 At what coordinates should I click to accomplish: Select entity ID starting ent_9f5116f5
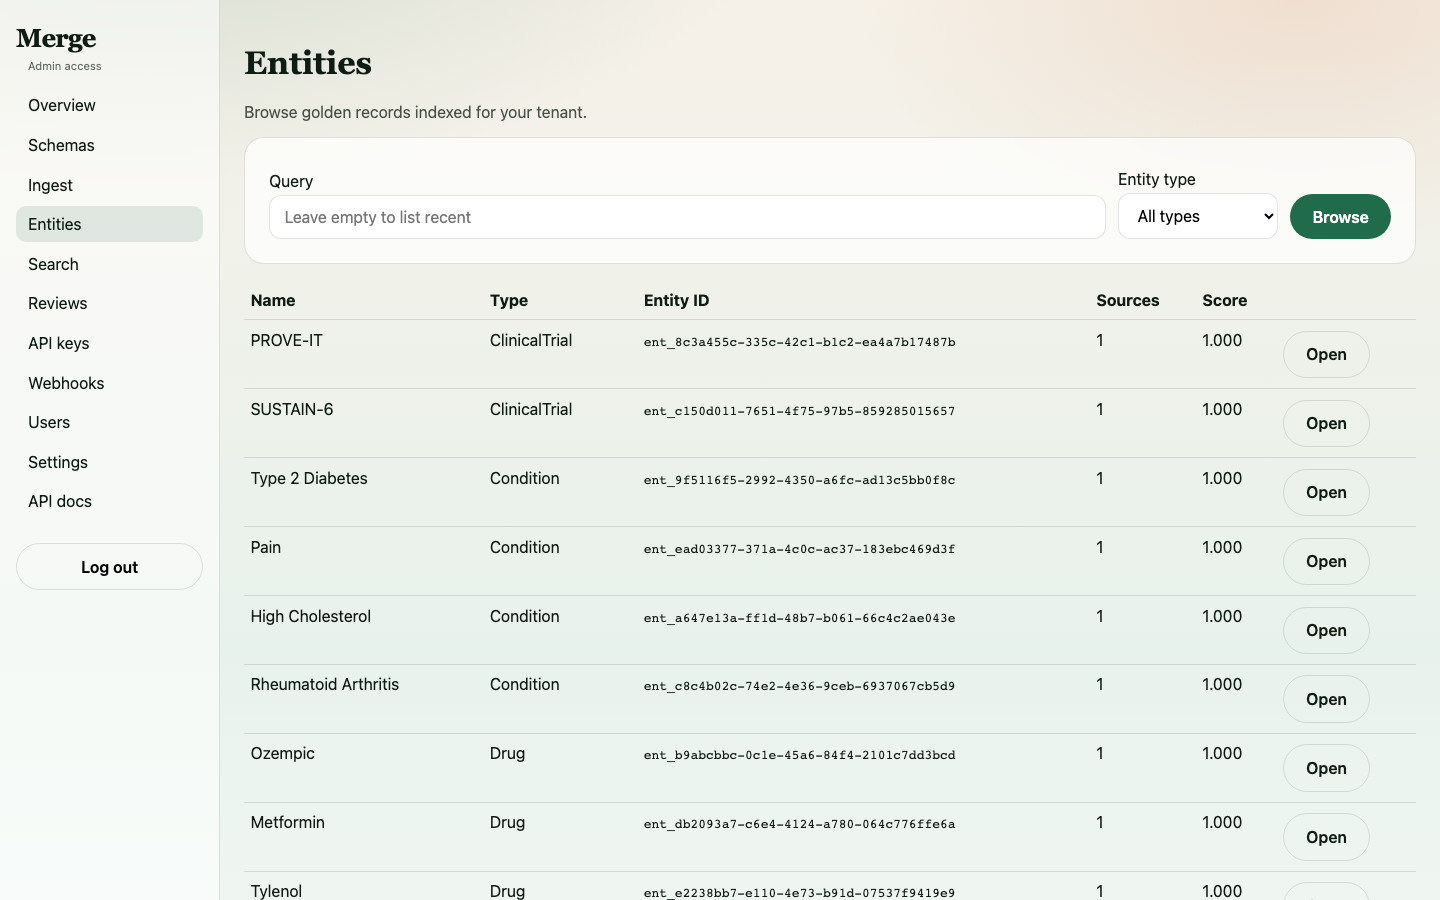pos(800,480)
